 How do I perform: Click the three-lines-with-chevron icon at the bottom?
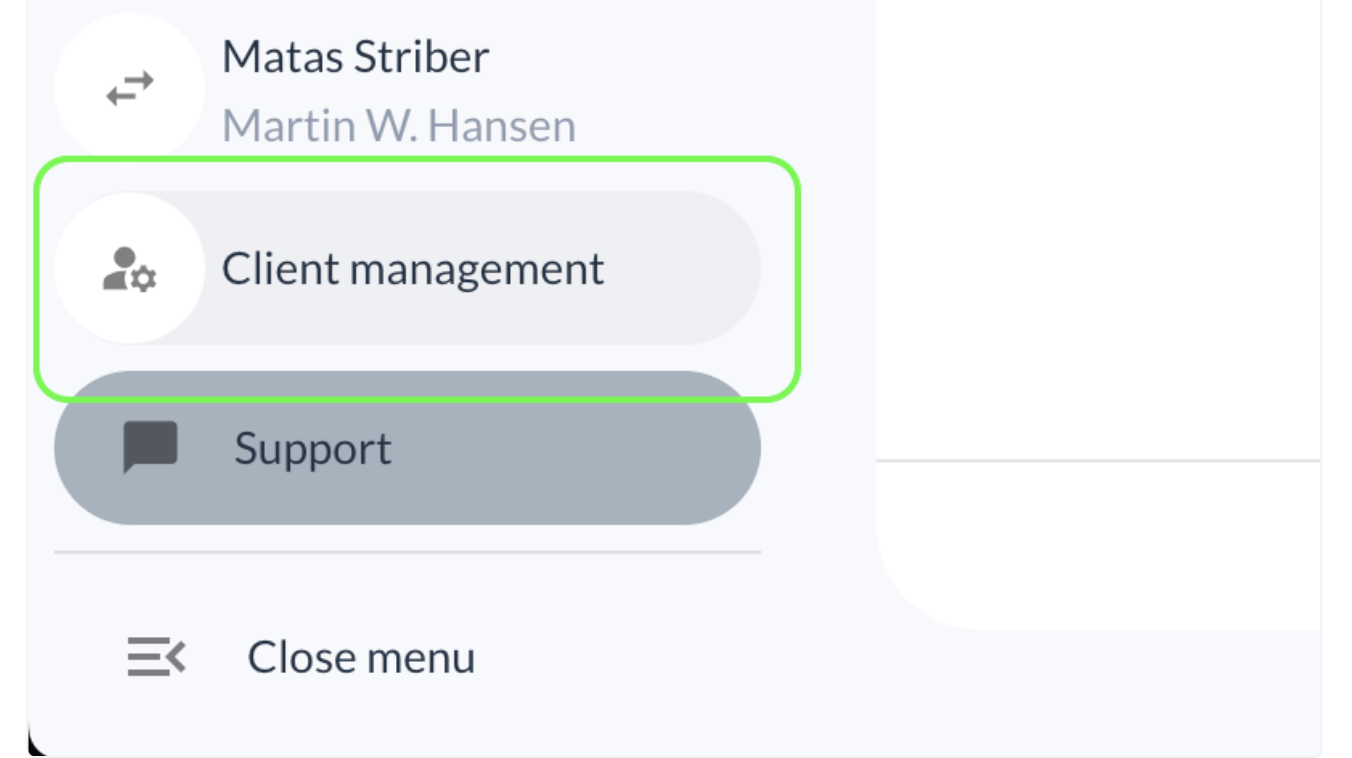click(157, 657)
